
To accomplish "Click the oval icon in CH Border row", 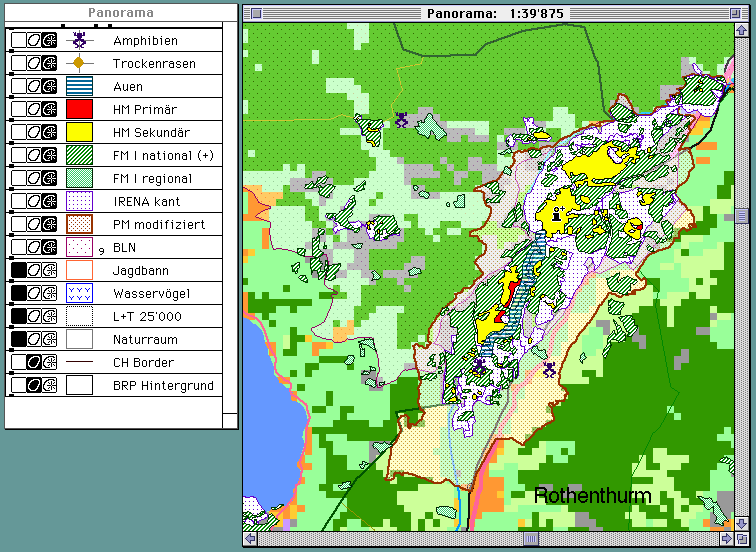I will point(33,362).
